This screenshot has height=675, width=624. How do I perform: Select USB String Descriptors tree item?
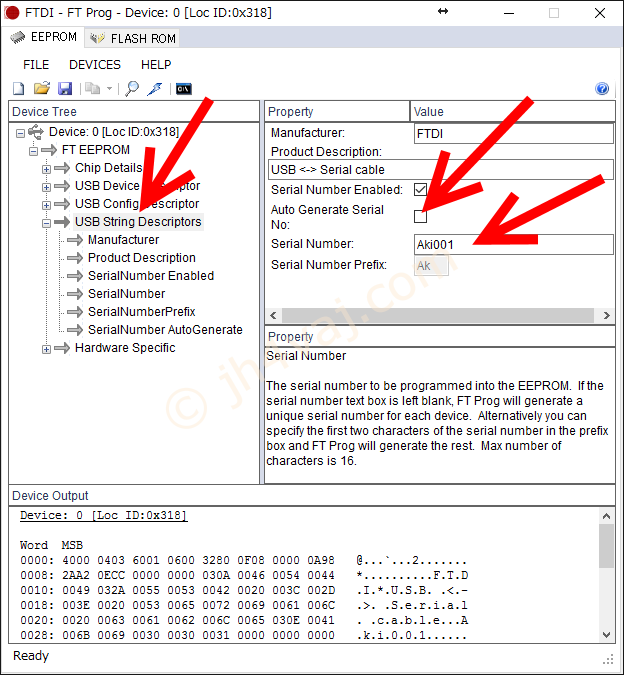pos(138,222)
